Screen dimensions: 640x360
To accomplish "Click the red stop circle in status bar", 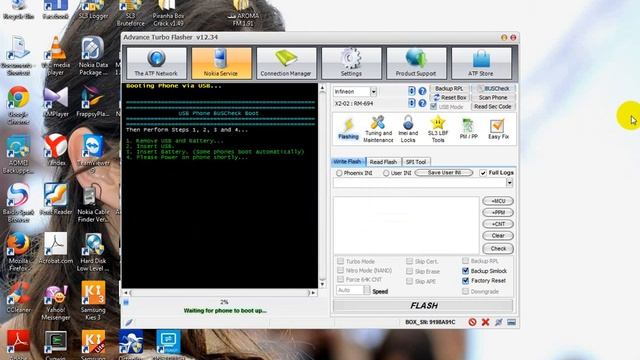I will 472,322.
